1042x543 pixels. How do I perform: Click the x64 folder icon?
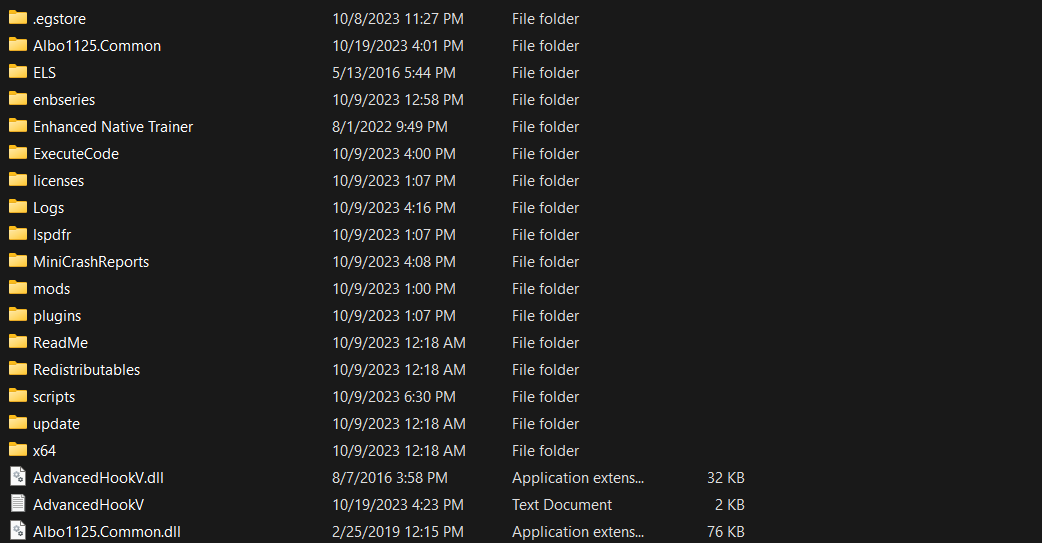pos(17,450)
